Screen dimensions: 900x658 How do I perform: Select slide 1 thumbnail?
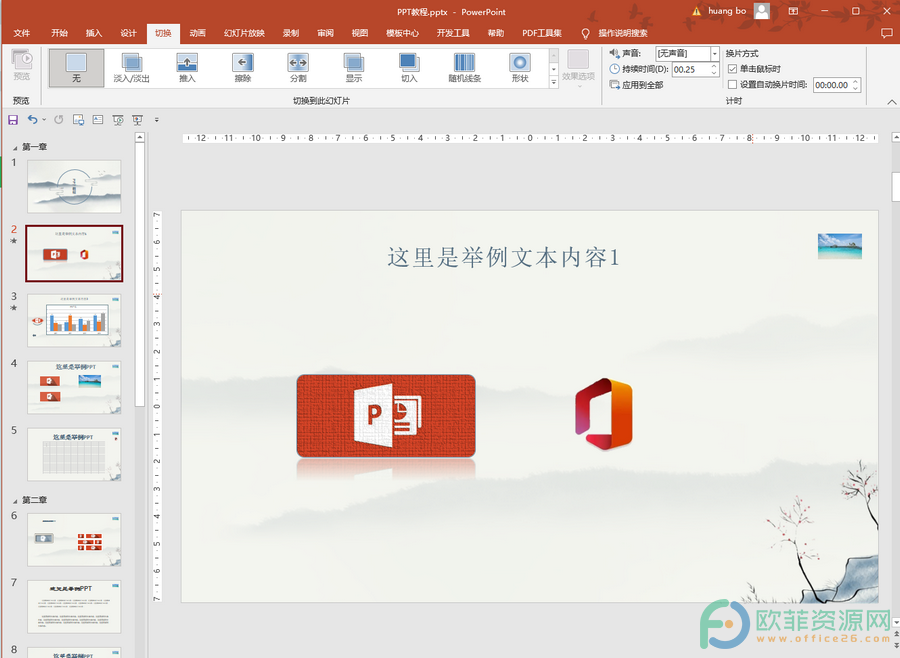pos(74,187)
